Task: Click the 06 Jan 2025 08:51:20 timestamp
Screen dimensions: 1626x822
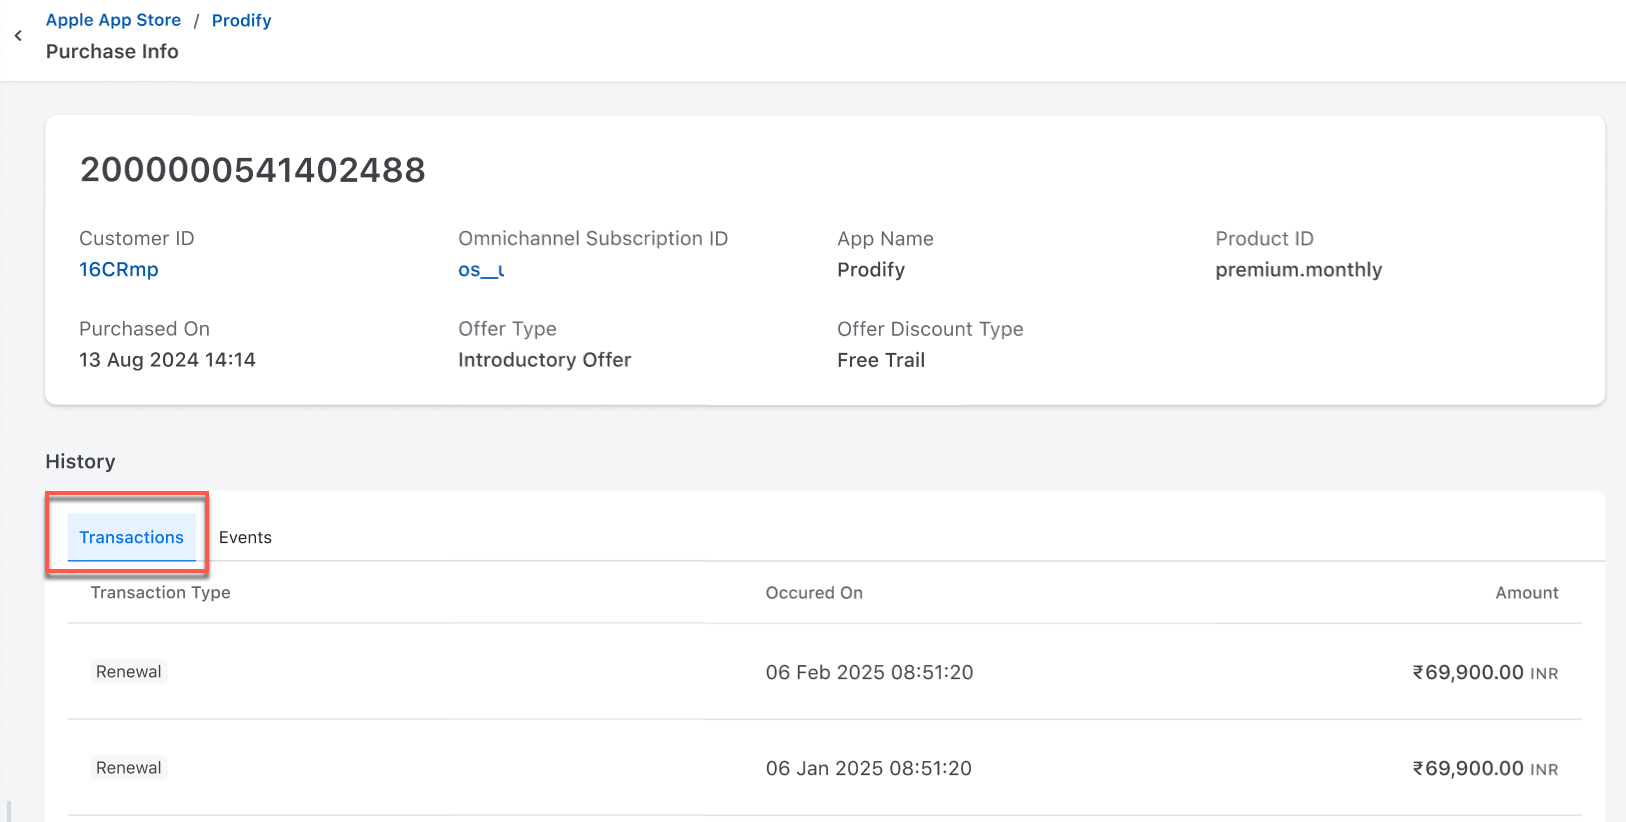Action: click(x=868, y=769)
